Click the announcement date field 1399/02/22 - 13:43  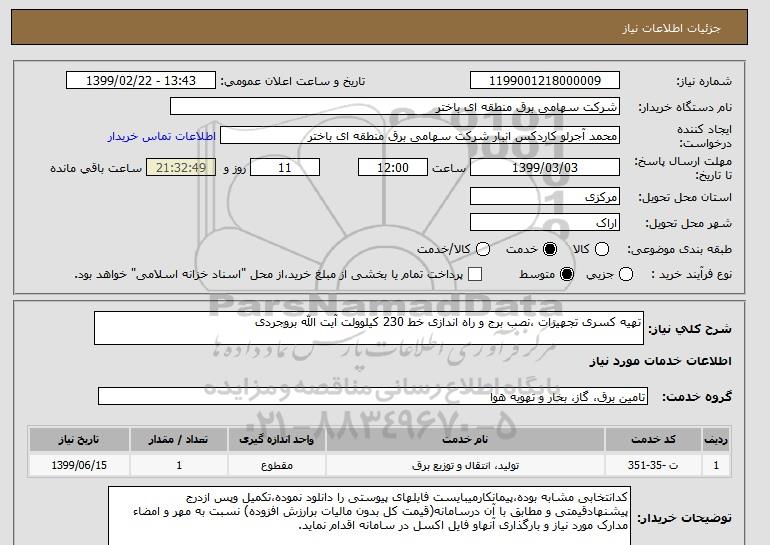click(x=141, y=81)
